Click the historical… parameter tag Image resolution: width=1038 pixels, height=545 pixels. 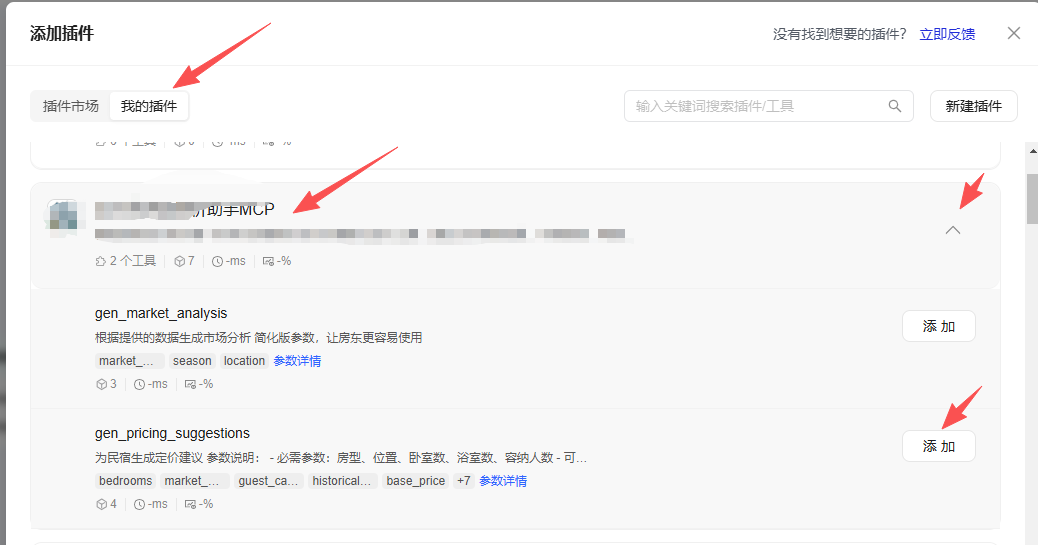coord(342,481)
